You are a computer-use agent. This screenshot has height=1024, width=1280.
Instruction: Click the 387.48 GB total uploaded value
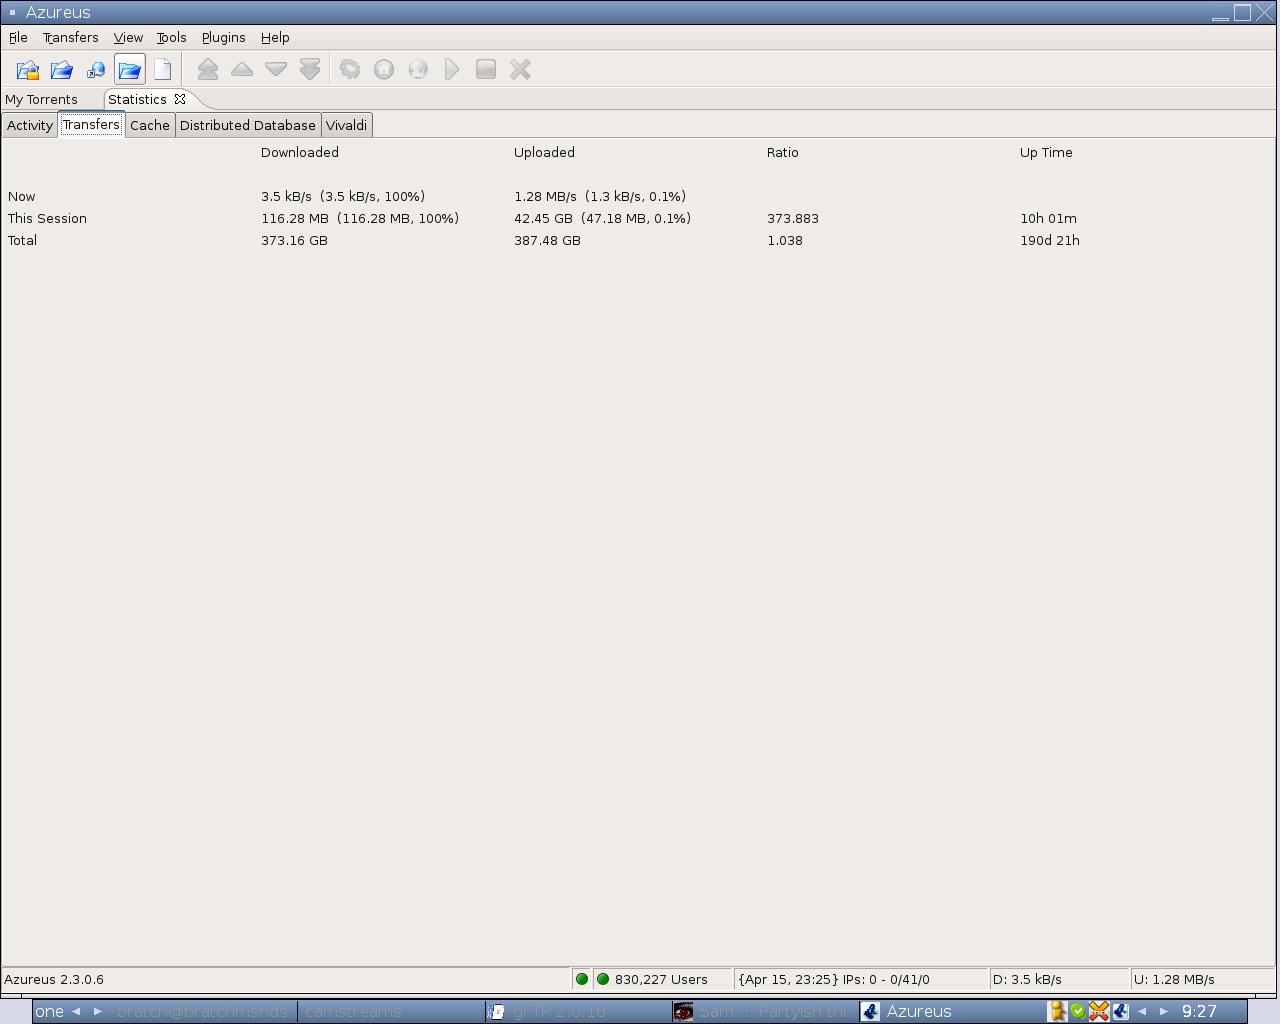pos(547,240)
